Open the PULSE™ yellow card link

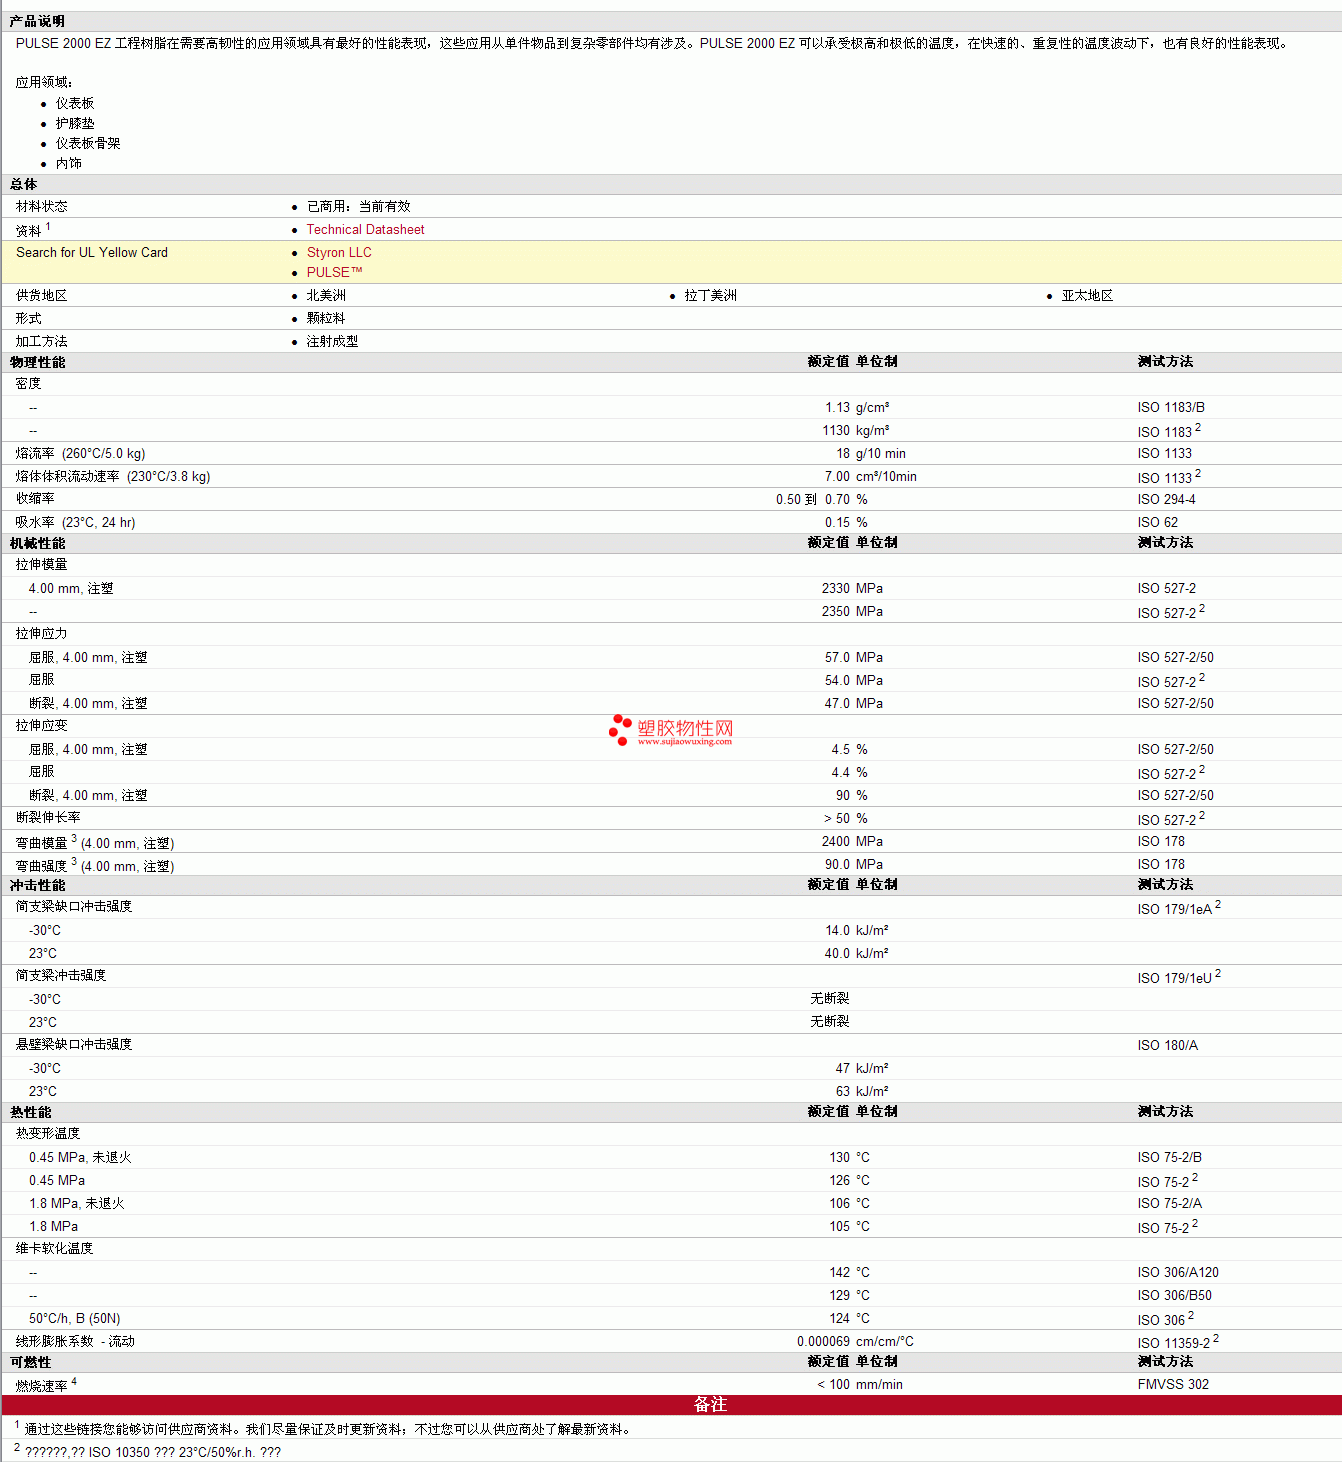coord(334,272)
